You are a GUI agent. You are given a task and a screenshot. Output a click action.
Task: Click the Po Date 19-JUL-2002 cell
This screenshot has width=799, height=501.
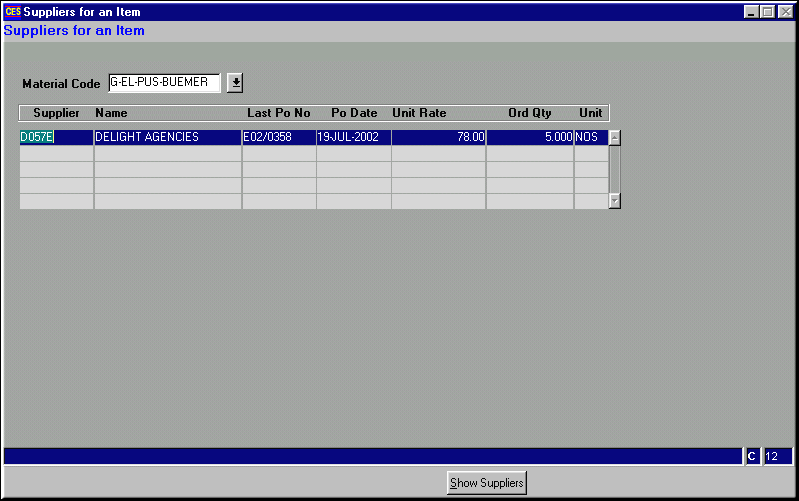[x=353, y=137]
